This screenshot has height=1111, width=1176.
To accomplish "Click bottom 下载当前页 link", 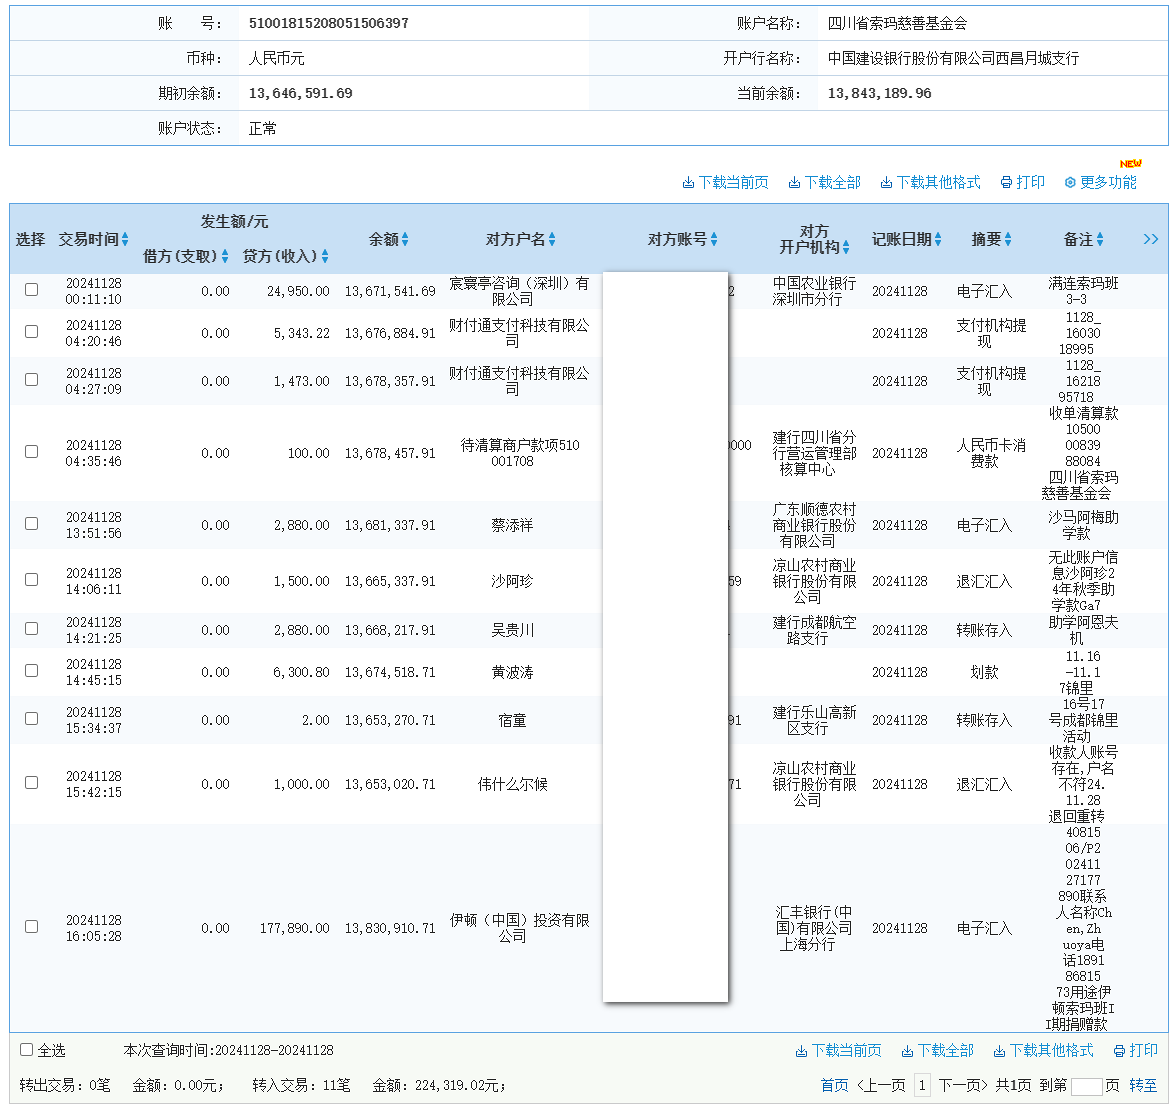I will (838, 1050).
